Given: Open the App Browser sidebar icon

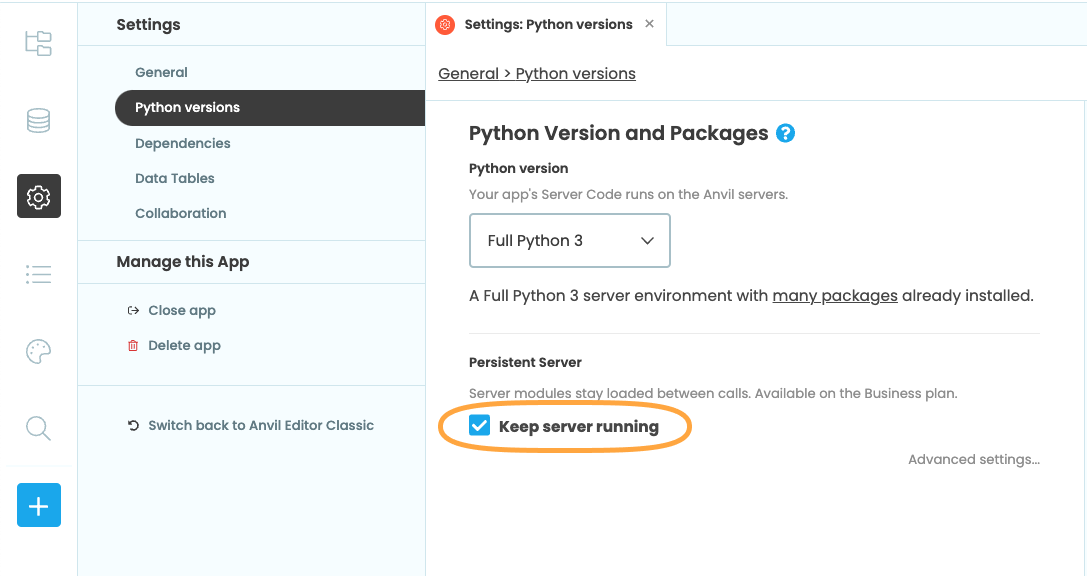Looking at the screenshot, I should point(38,43).
